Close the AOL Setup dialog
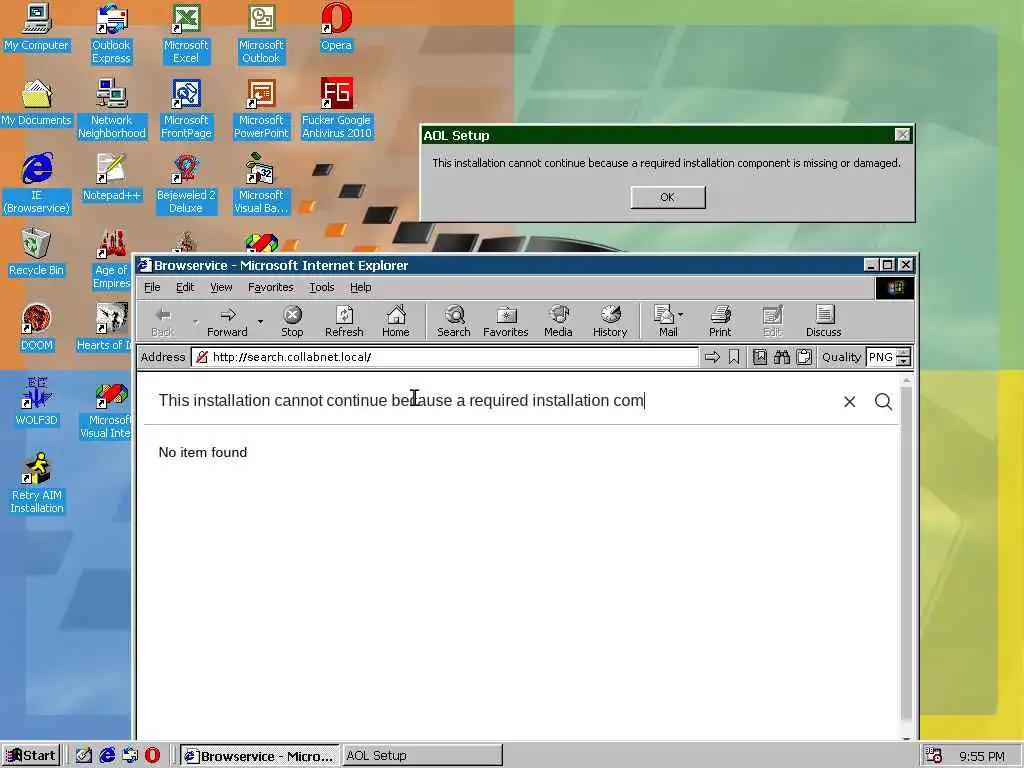The width and height of the screenshot is (1024, 768). (903, 135)
